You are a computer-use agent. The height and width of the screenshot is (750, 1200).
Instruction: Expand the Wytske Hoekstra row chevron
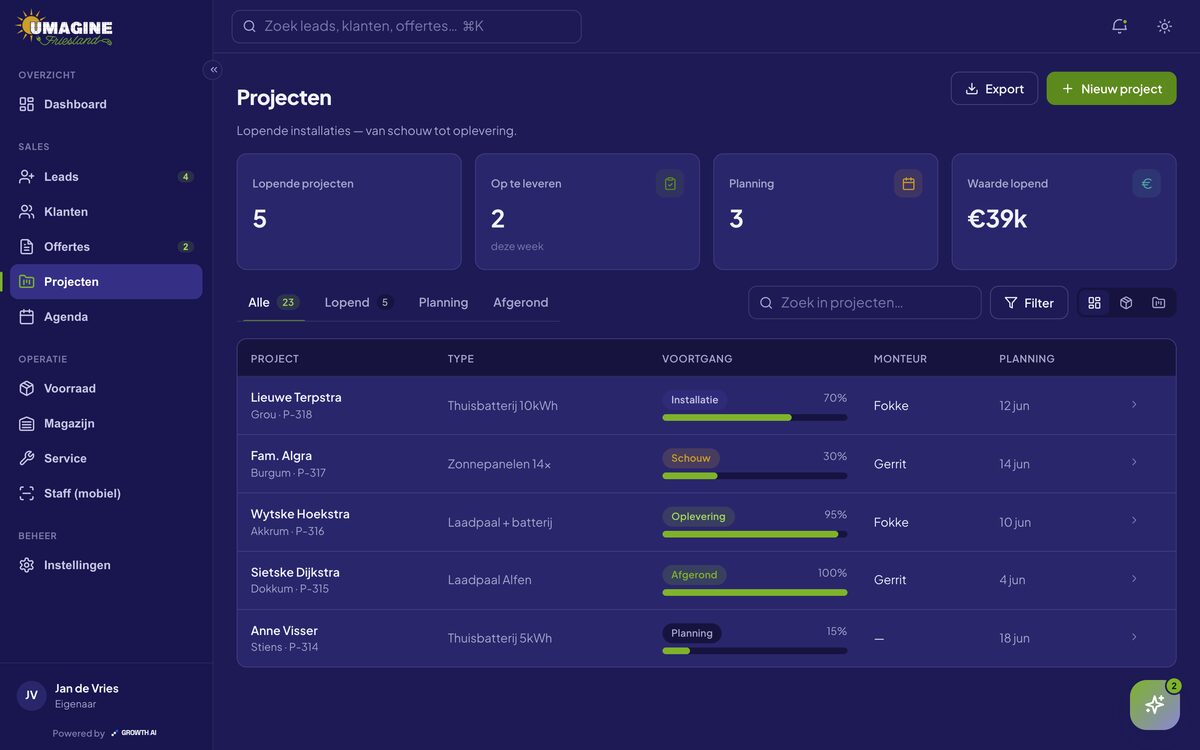1134,521
